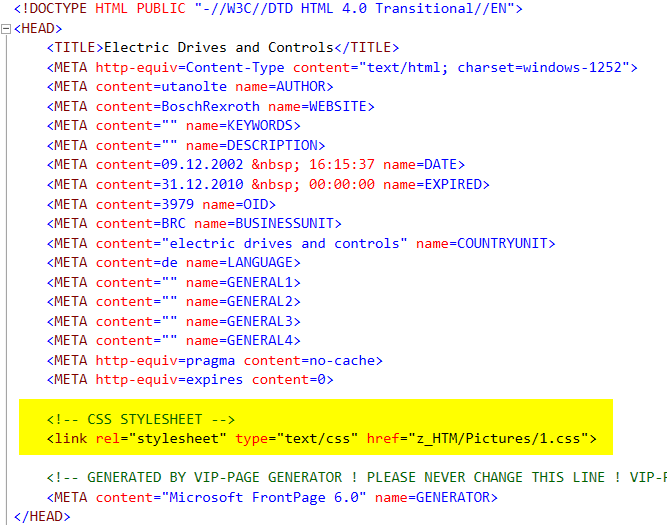Click the Microsoft FrontPage 6.0 GENERATOR line
The height and width of the screenshot is (525, 667).
tap(271, 497)
